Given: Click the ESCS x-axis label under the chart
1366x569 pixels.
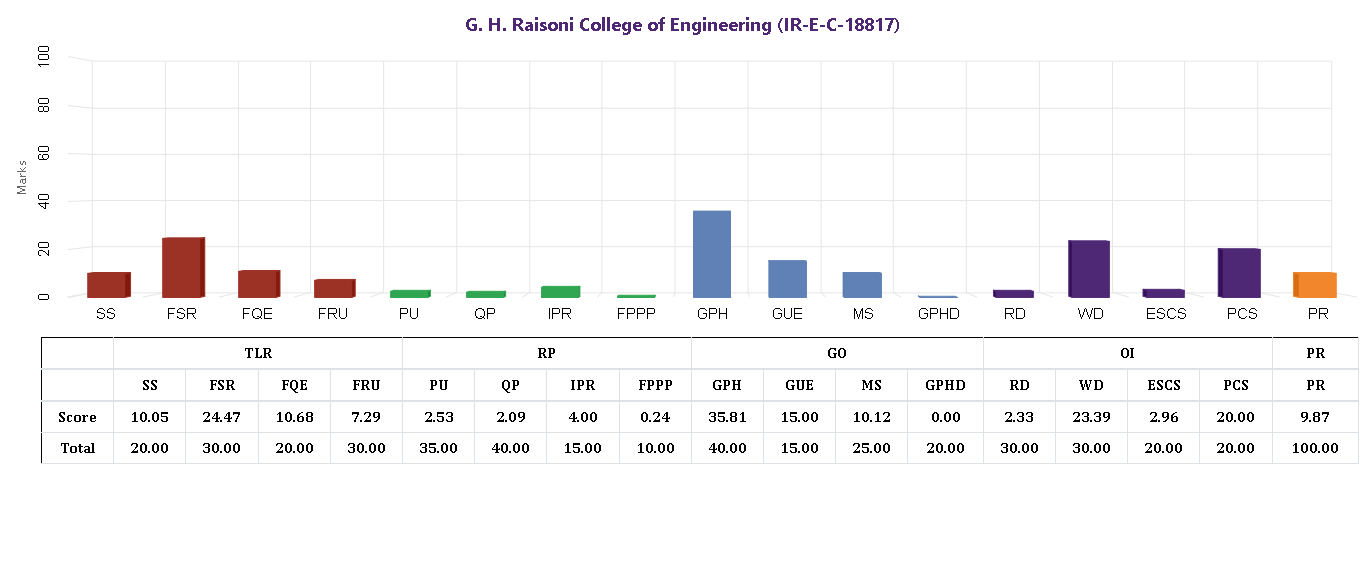Looking at the screenshot, I should coord(1164,314).
